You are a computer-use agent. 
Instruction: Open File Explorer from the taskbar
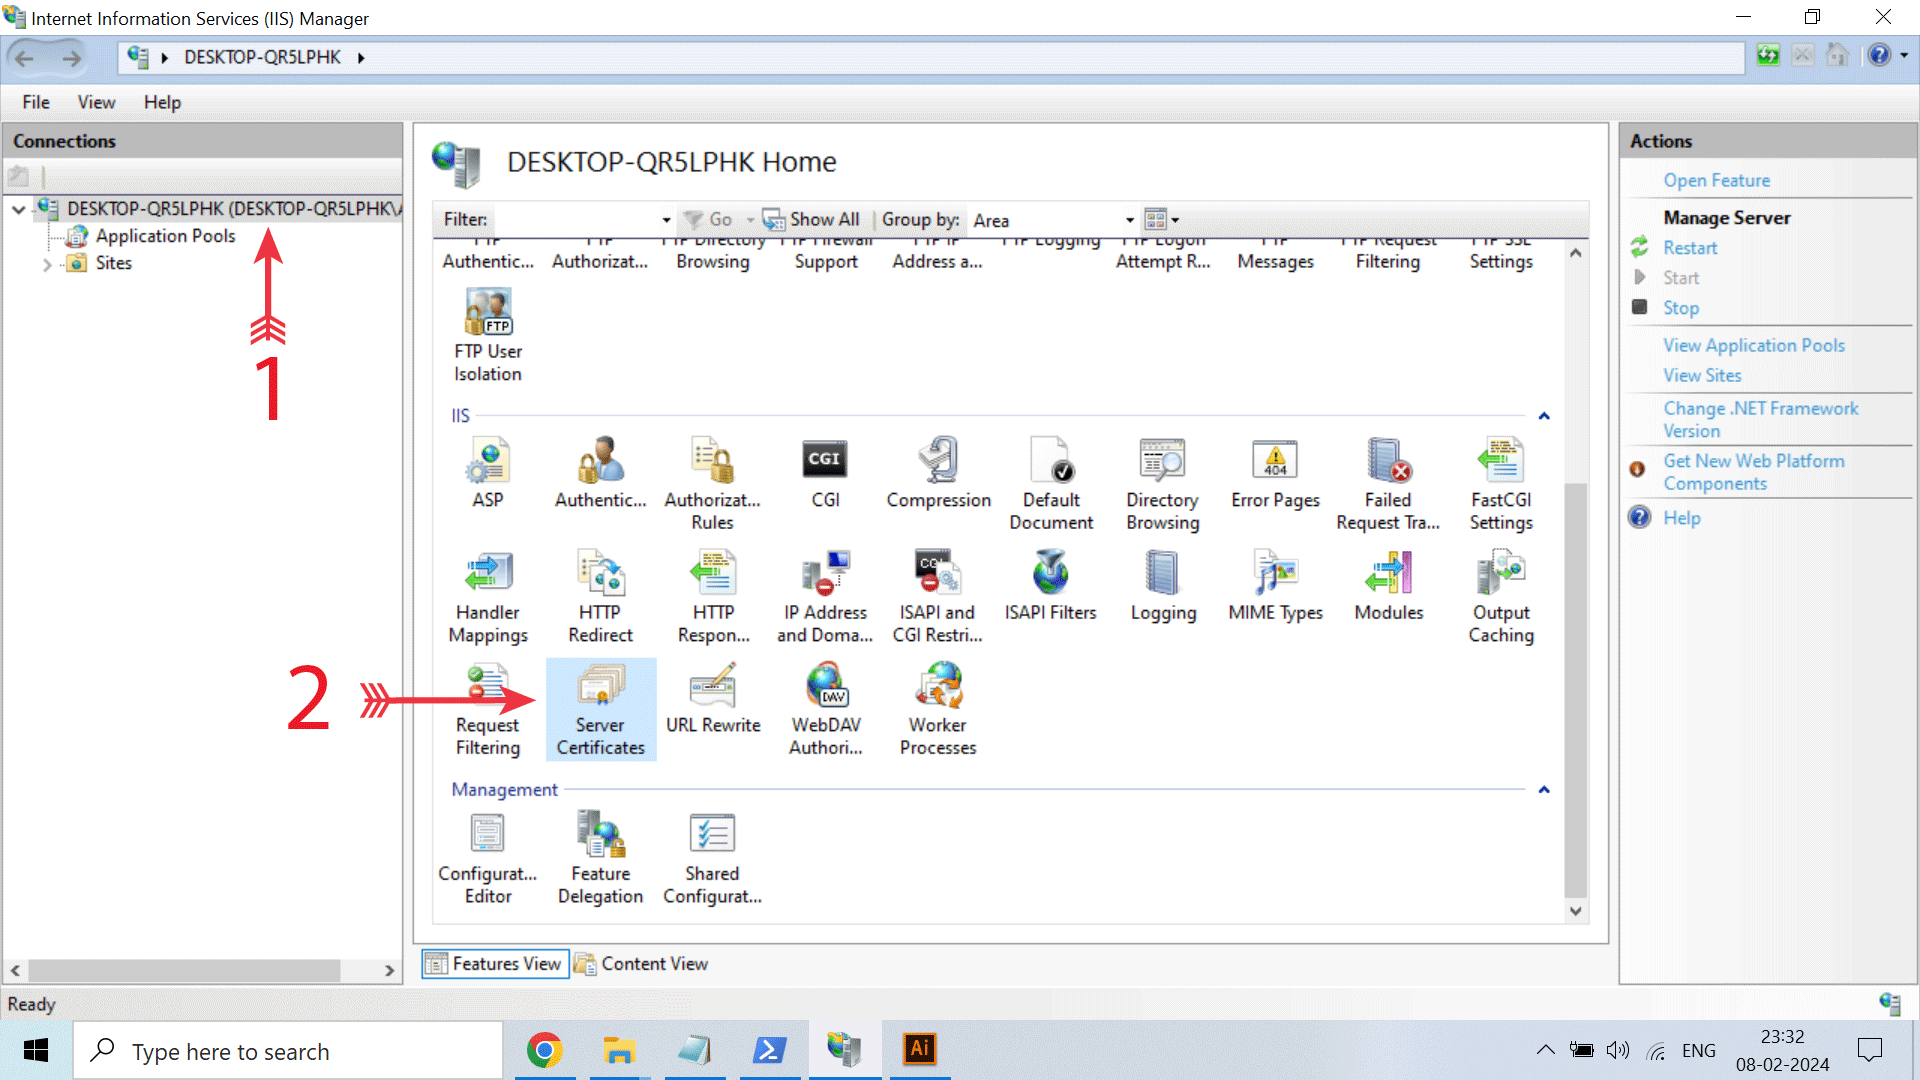pyautogui.click(x=619, y=1050)
